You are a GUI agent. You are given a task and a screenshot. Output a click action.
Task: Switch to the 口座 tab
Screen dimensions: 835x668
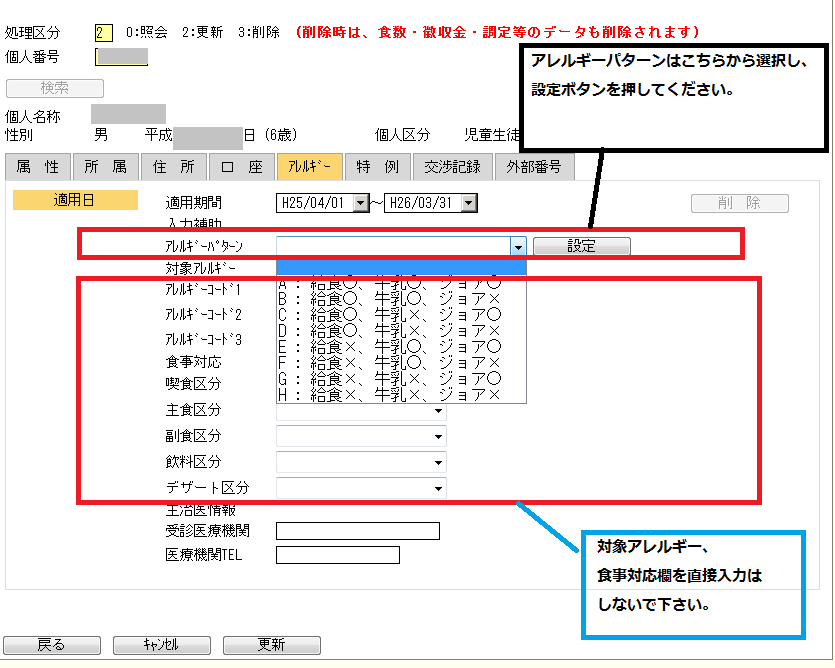coord(241,167)
